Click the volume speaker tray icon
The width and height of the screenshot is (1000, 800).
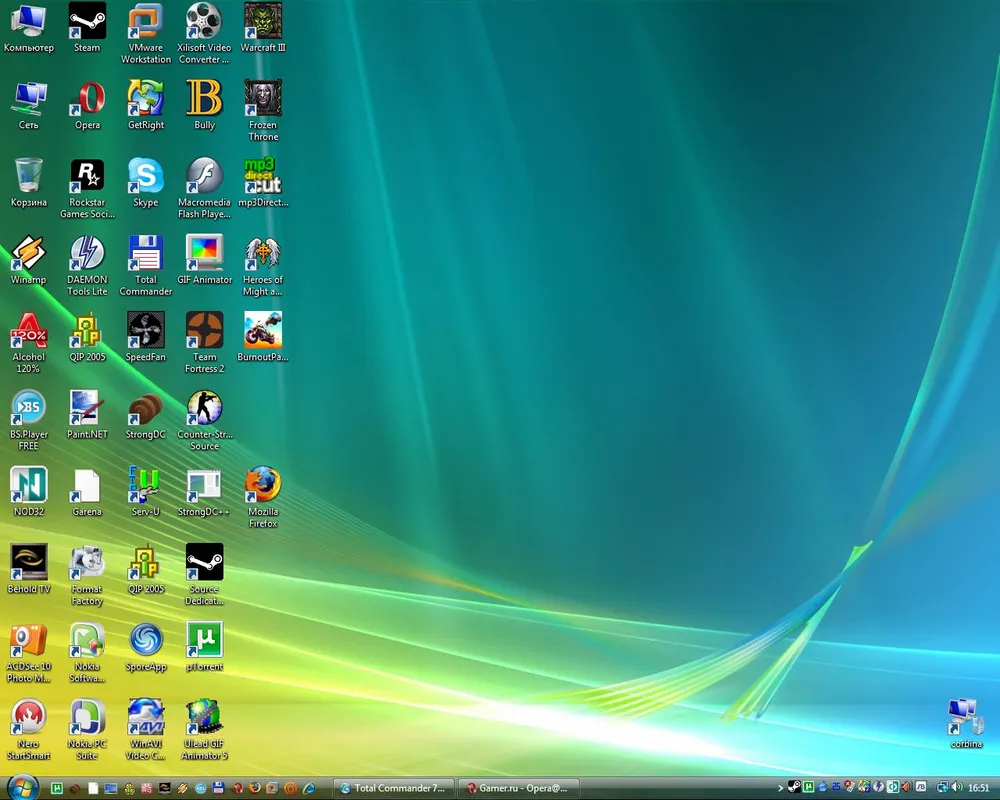point(956,788)
